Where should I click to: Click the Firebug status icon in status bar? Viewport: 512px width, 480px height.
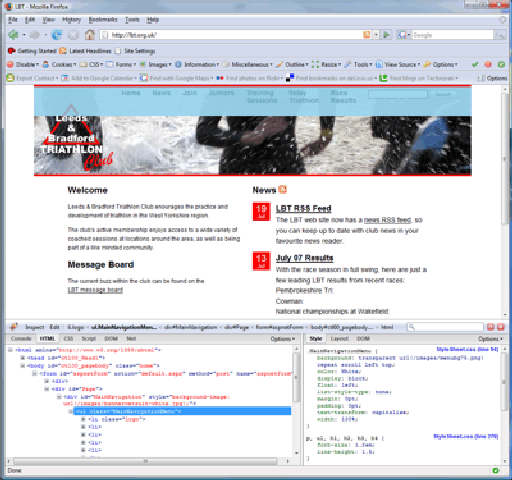[x=495, y=470]
